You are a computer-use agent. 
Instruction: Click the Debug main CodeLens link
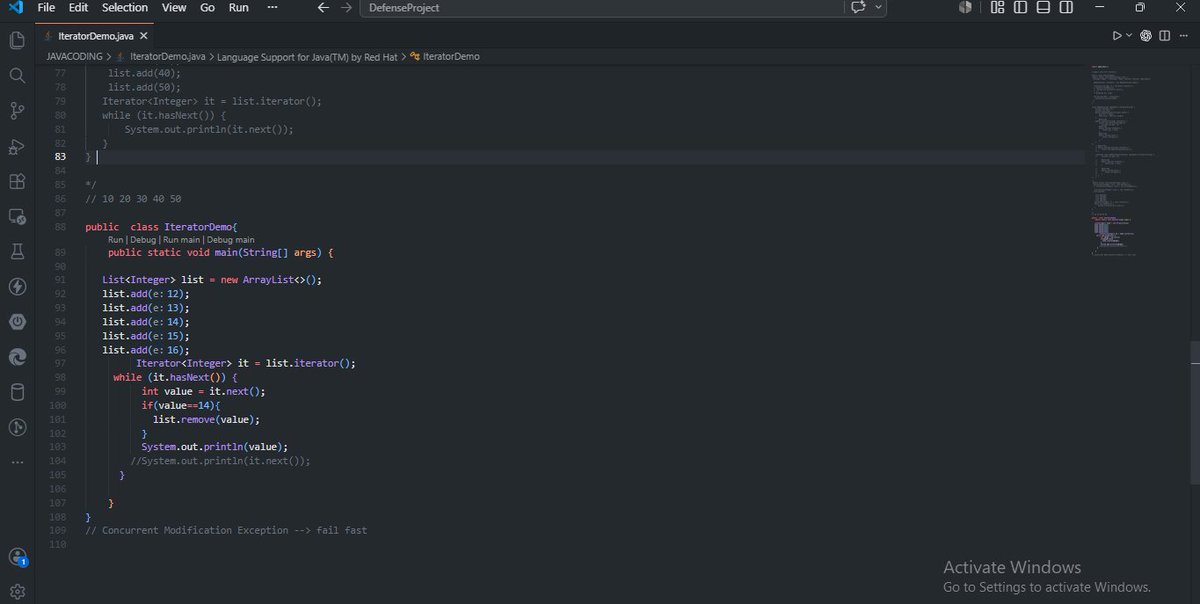tap(231, 240)
